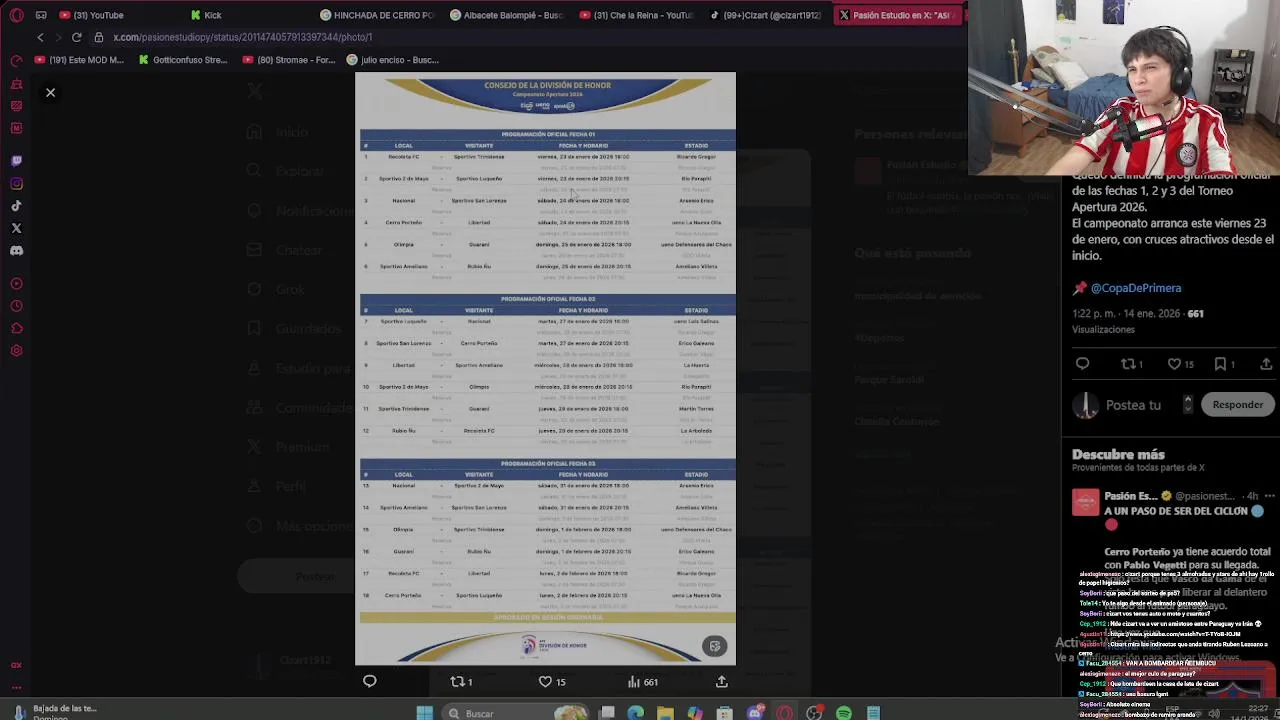Open History clock in the sidebar
The height and width of the screenshot is (720, 1280).
click(16, 306)
